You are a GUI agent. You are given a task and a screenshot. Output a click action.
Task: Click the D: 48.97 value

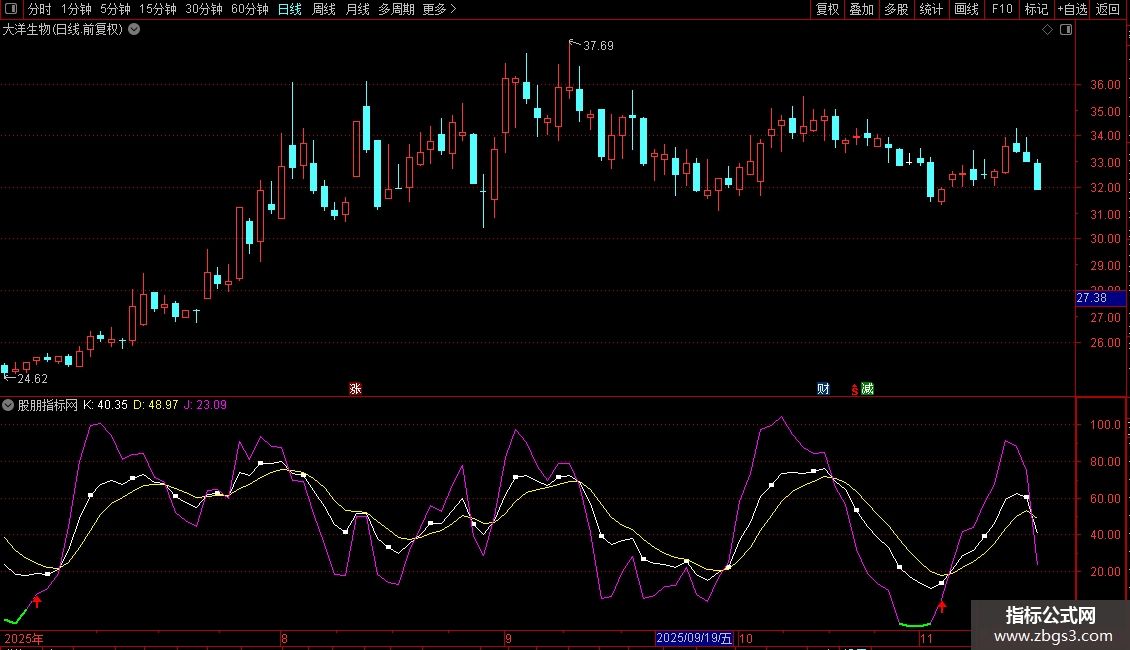click(x=156, y=405)
